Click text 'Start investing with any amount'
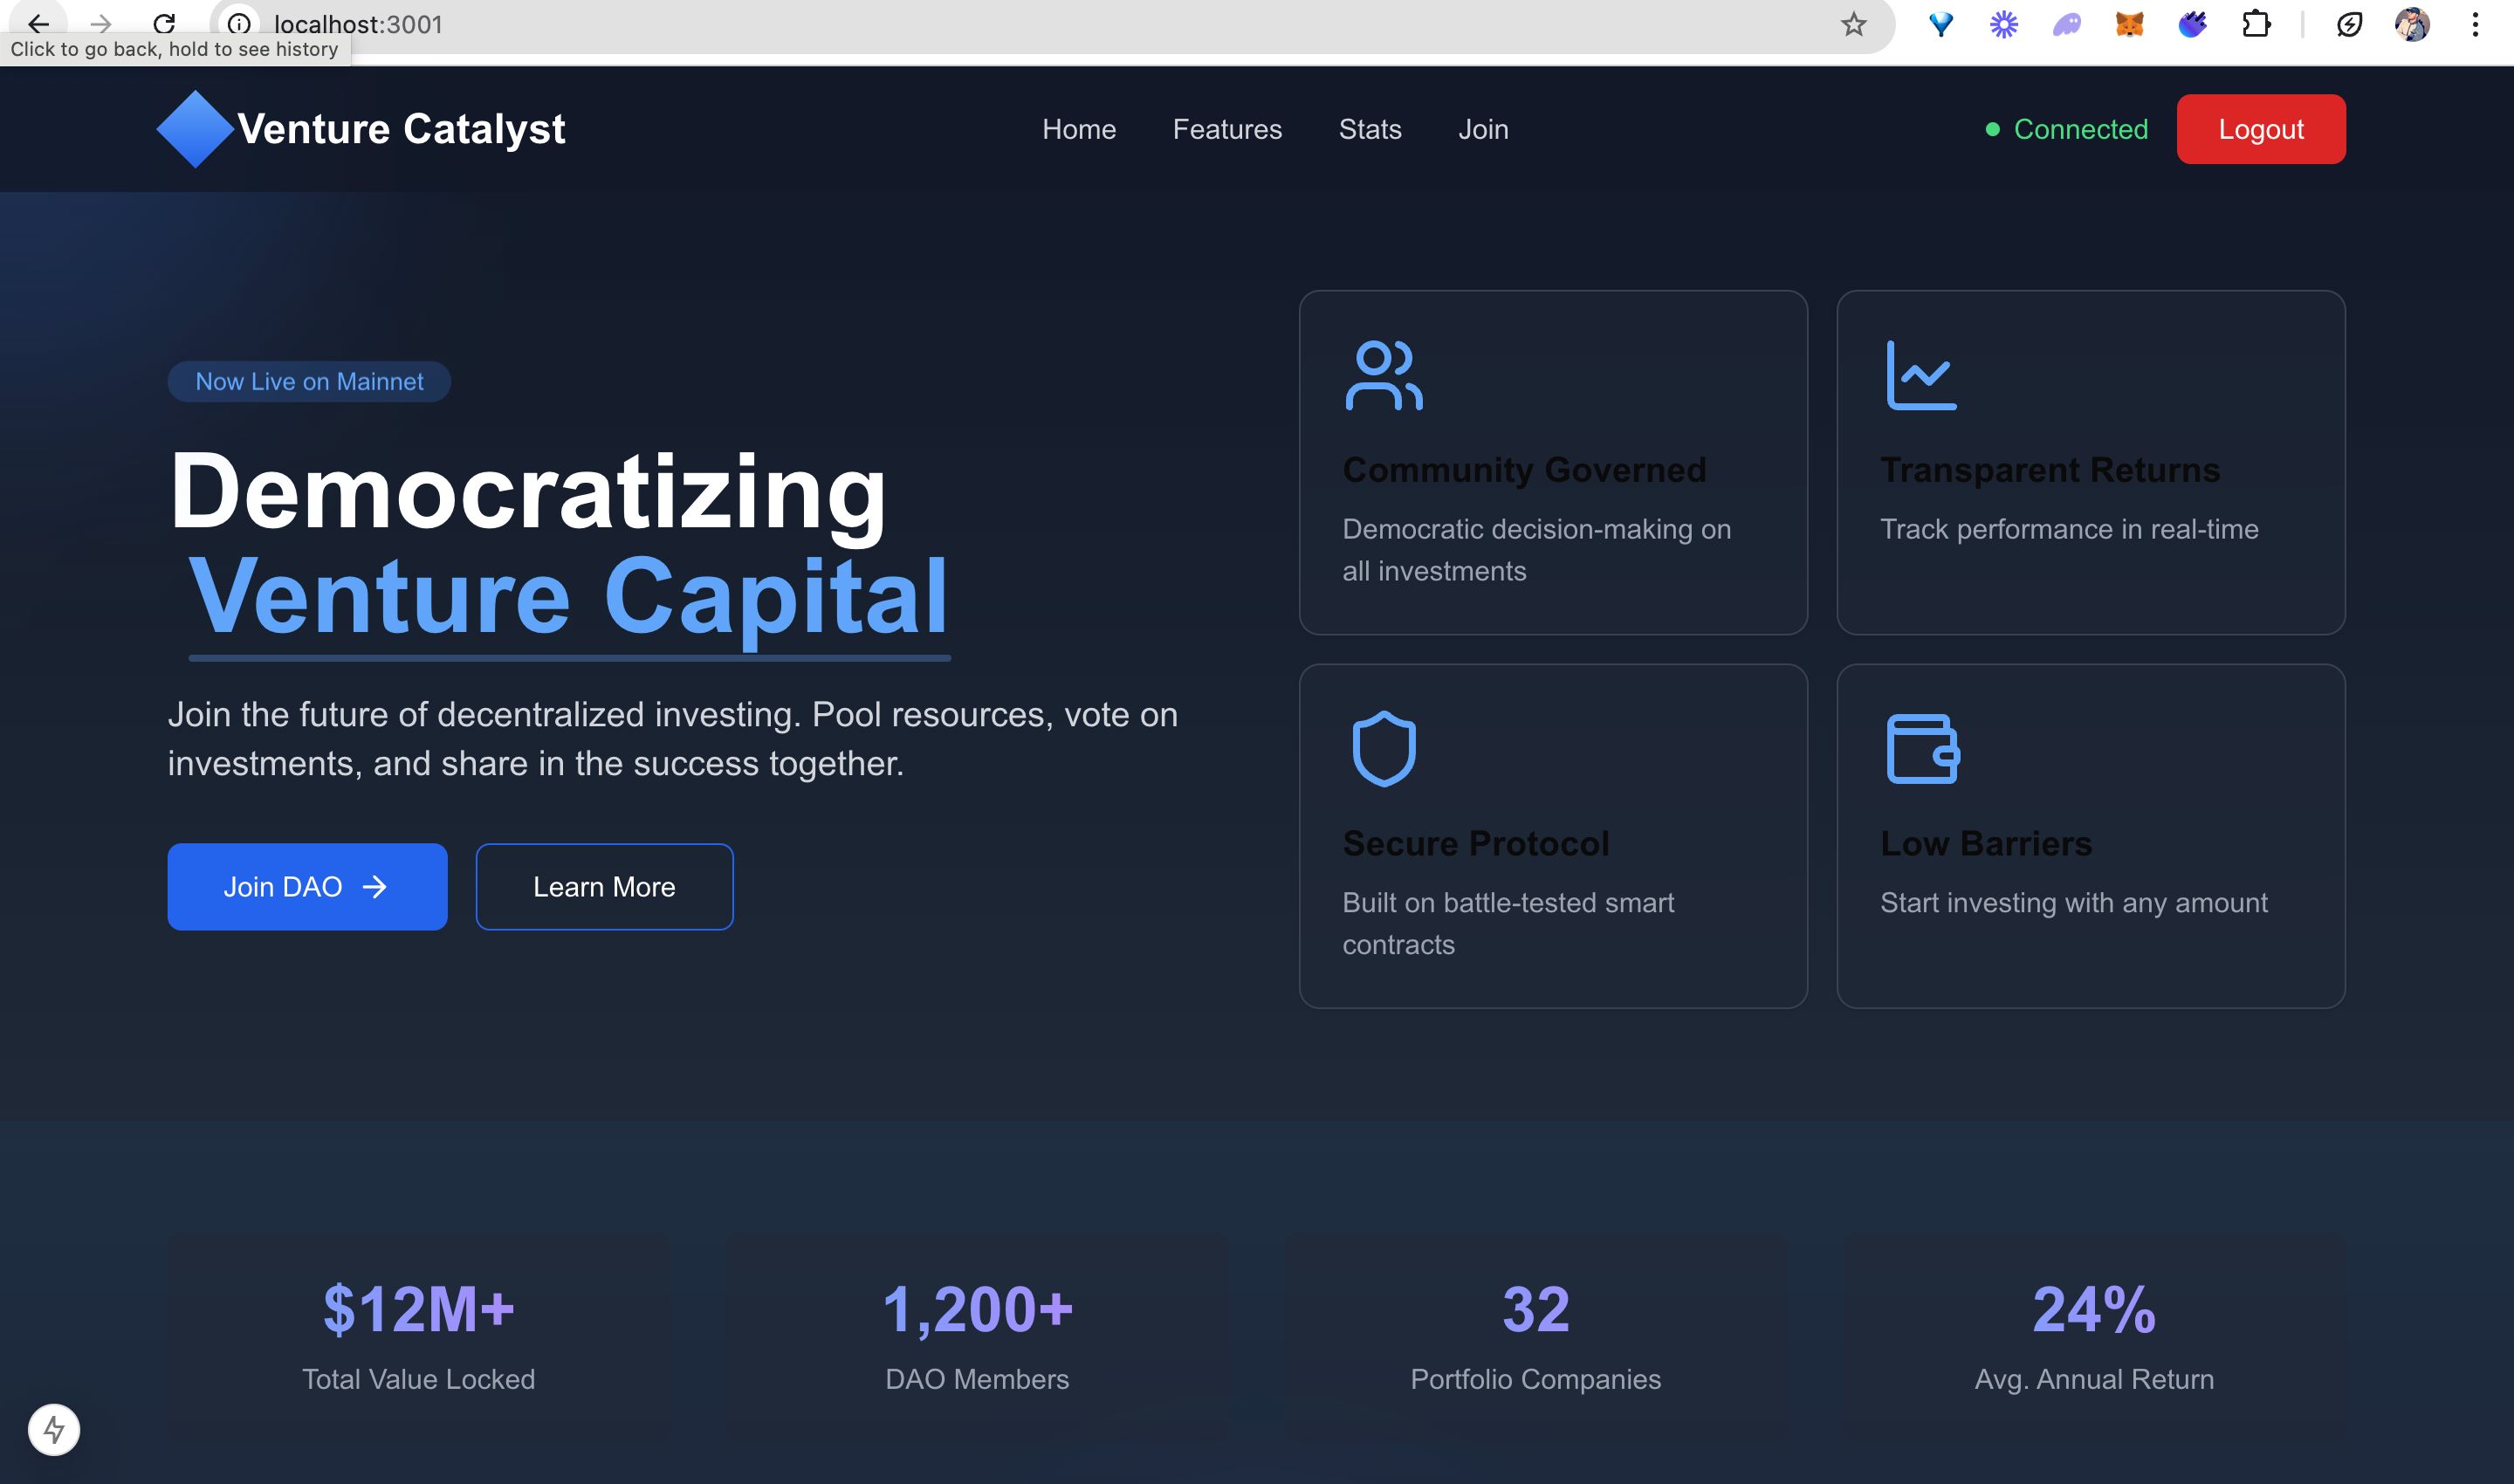2514x1484 pixels. [x=2074, y=903]
